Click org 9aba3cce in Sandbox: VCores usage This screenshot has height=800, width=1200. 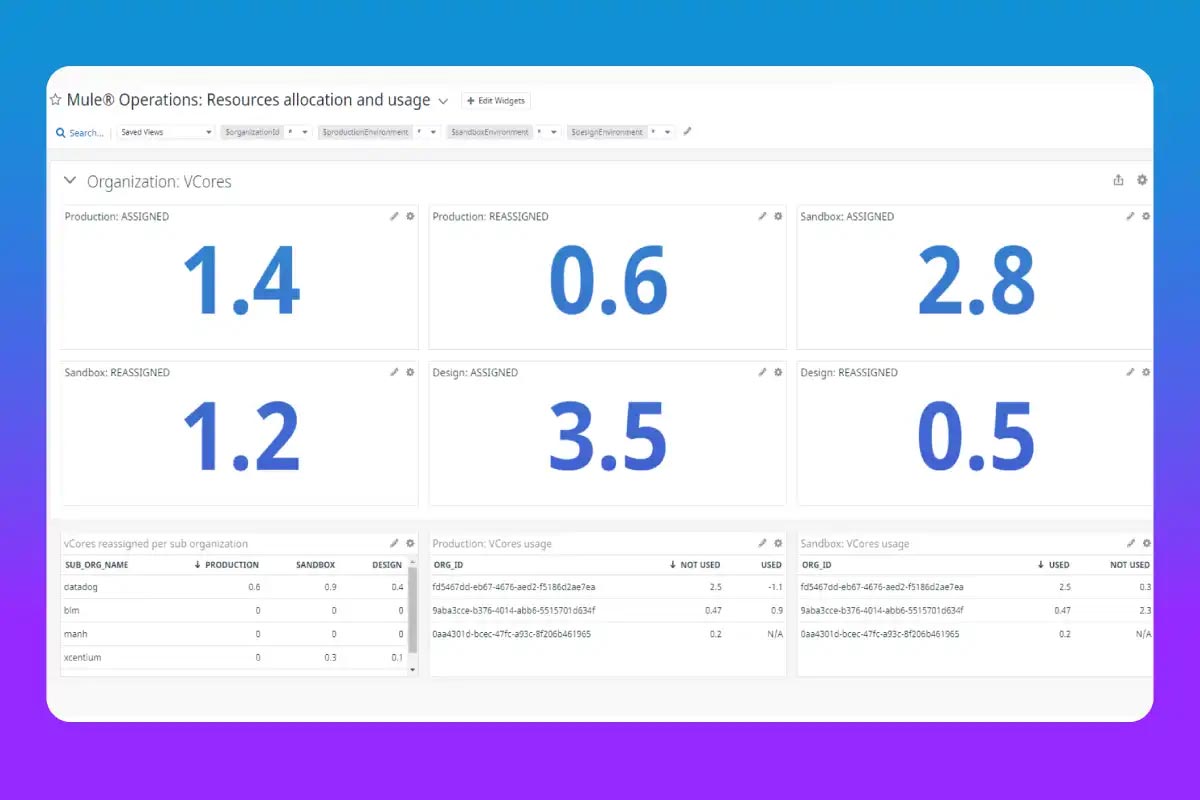tap(882, 610)
